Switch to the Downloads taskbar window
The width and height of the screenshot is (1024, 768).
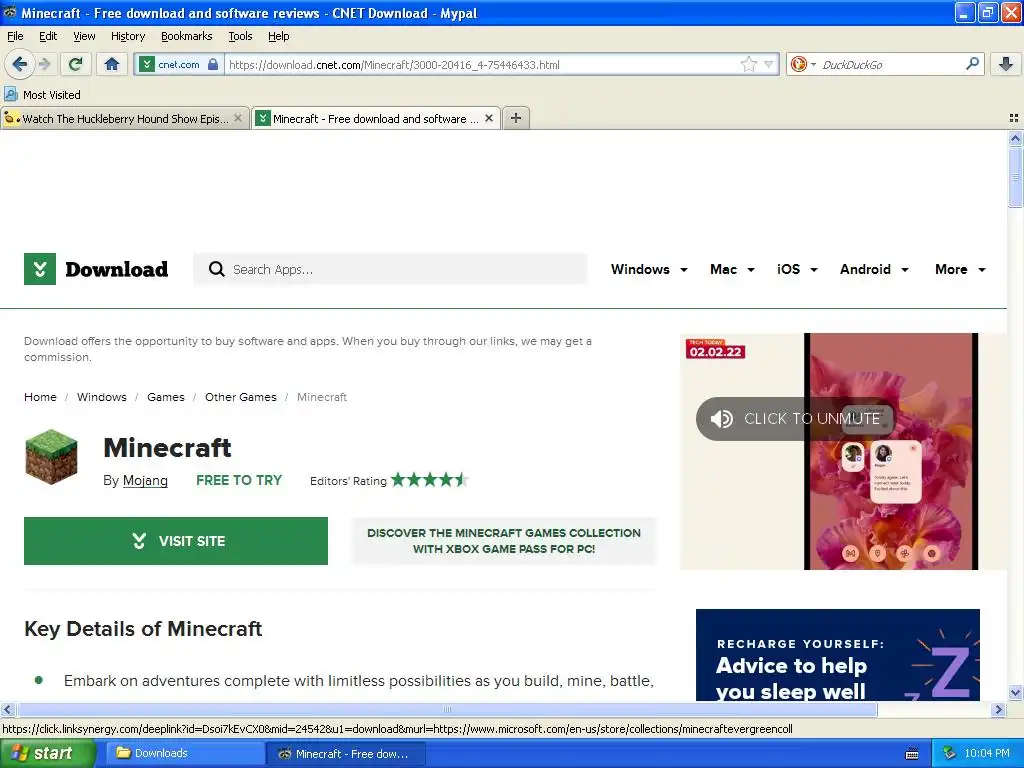pos(185,753)
